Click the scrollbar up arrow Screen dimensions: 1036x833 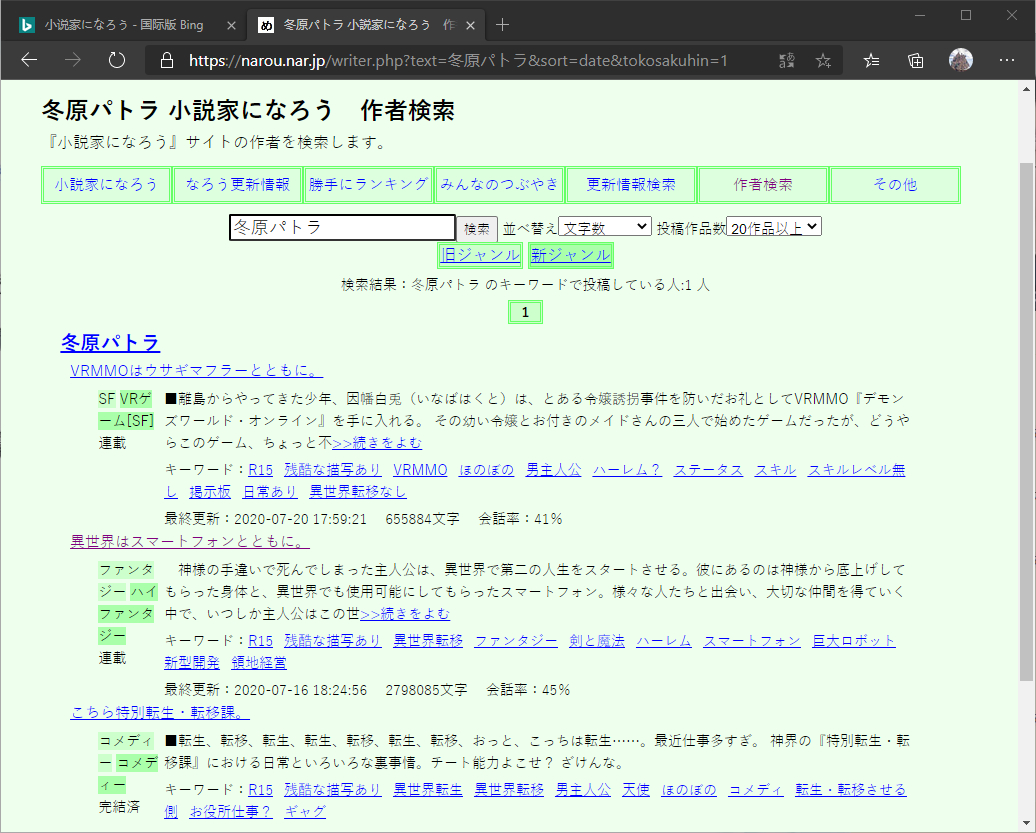point(1027,89)
